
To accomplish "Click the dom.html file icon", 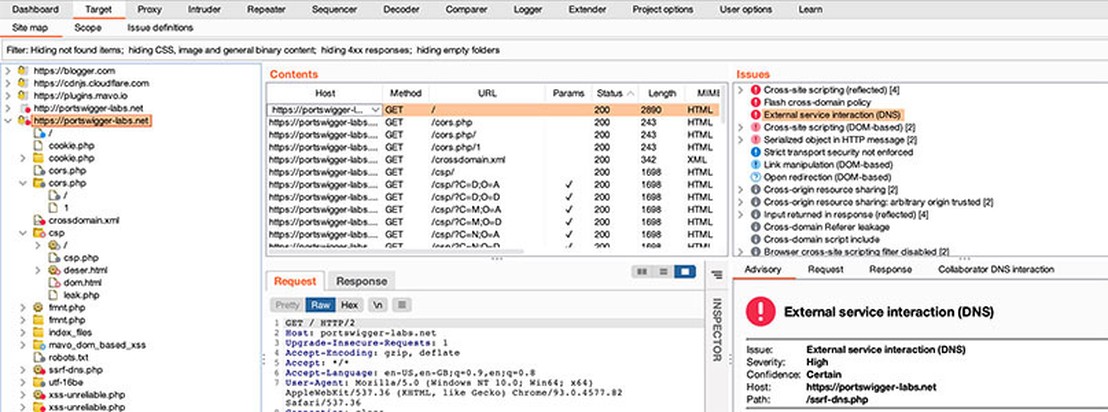I will pyautogui.click(x=54, y=282).
